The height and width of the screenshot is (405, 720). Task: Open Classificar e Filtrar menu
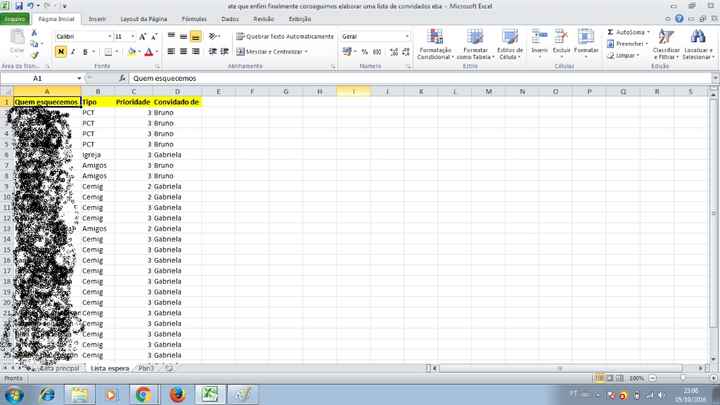click(x=666, y=44)
